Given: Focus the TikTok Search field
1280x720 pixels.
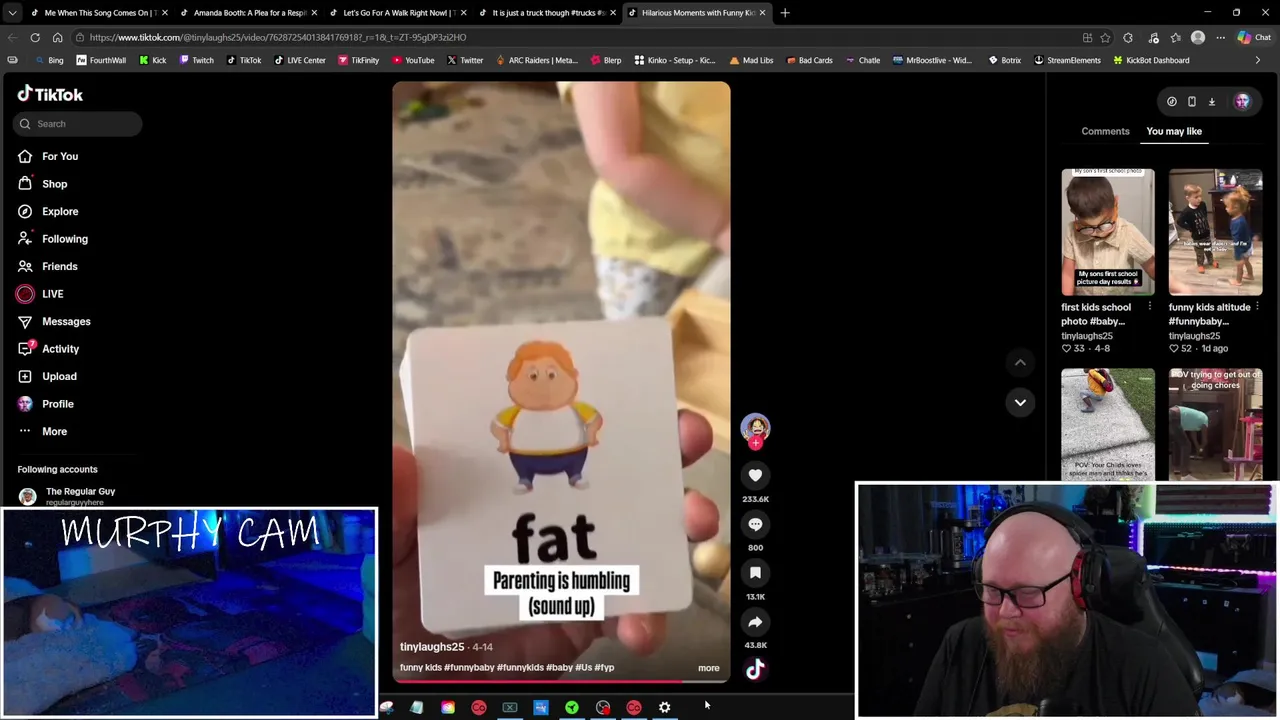Looking at the screenshot, I should (78, 124).
